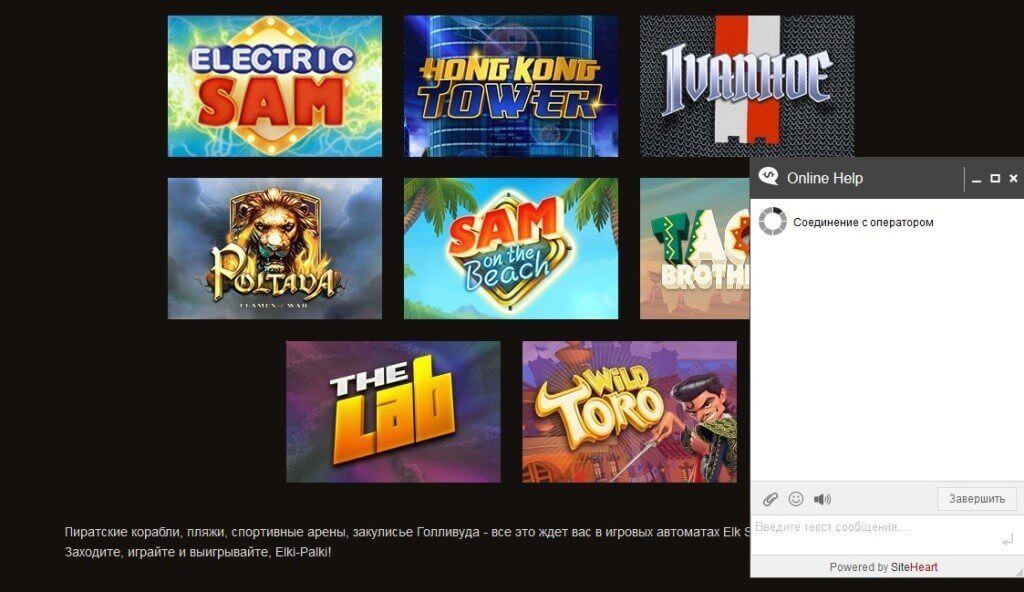1024x592 pixels.
Task: Click the Завершить button to end chat
Action: (x=976, y=499)
